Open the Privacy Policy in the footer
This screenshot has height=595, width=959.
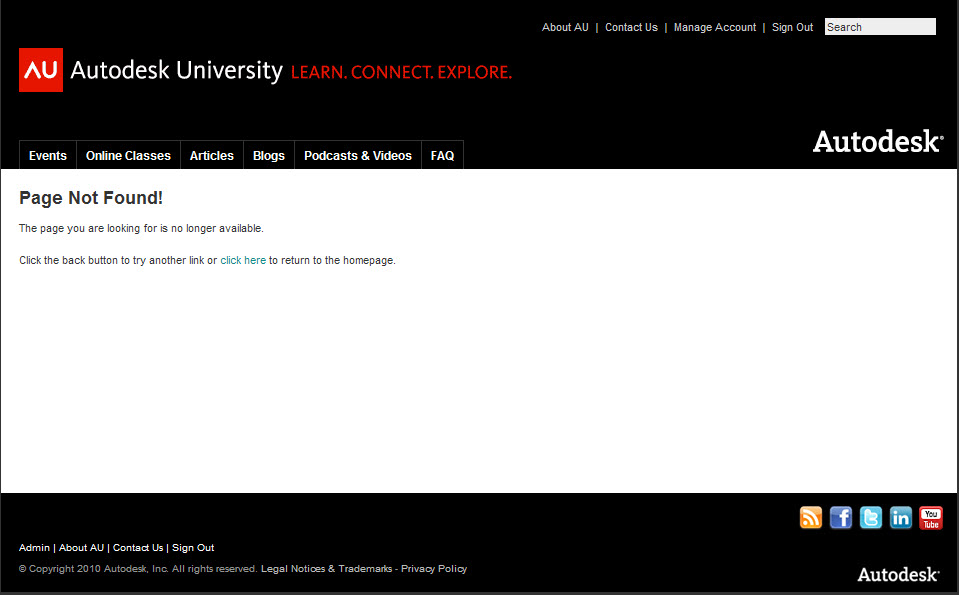433,568
